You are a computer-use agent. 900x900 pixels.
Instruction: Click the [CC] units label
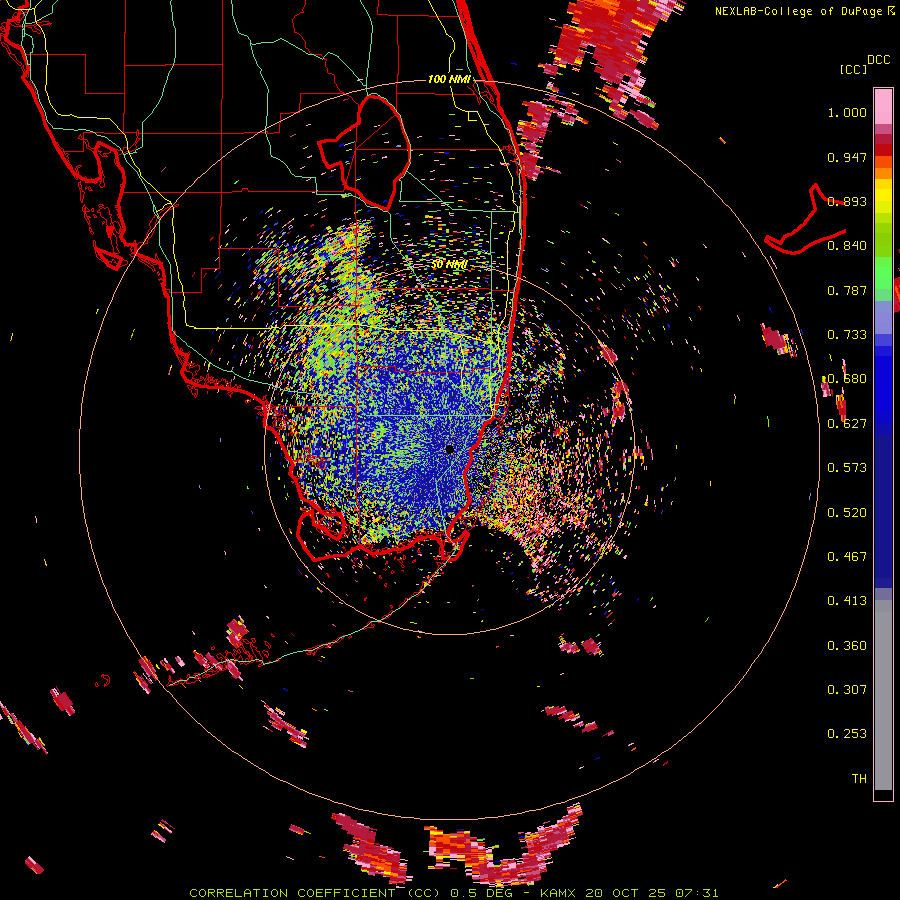tap(853, 69)
